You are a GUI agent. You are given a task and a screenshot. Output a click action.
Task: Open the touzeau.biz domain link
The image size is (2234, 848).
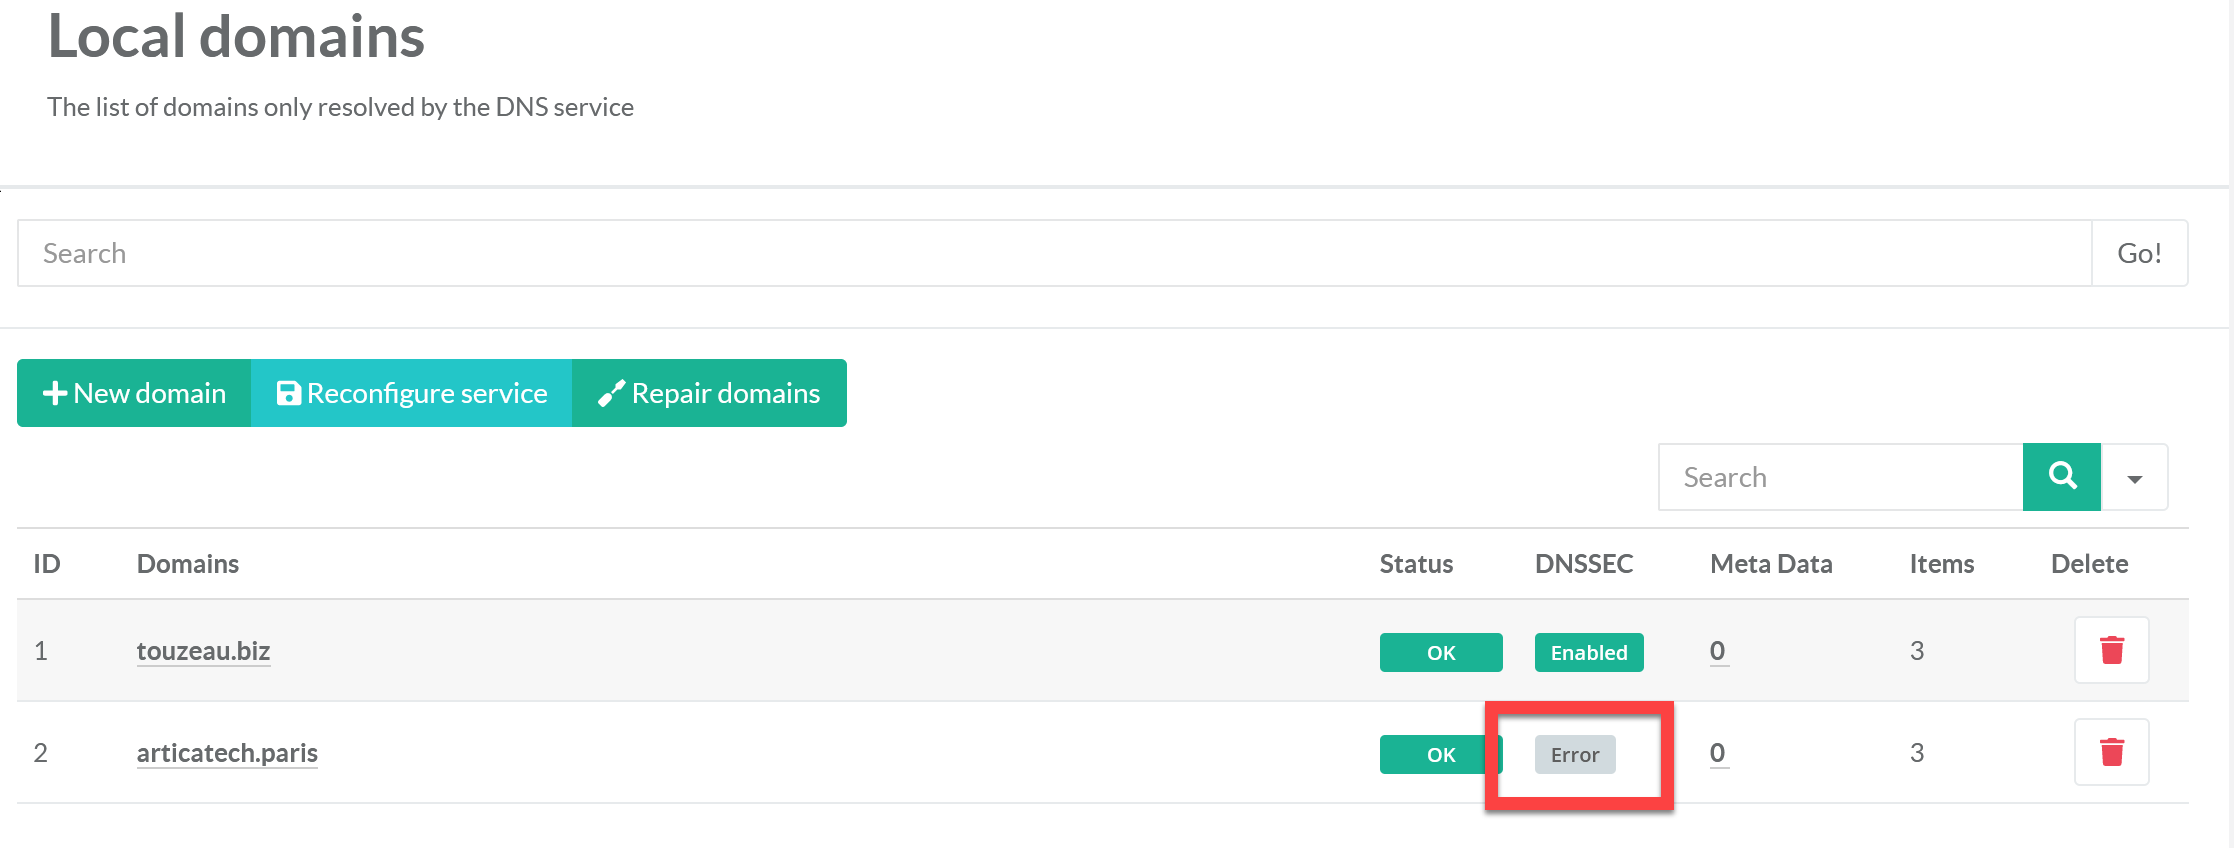point(203,651)
